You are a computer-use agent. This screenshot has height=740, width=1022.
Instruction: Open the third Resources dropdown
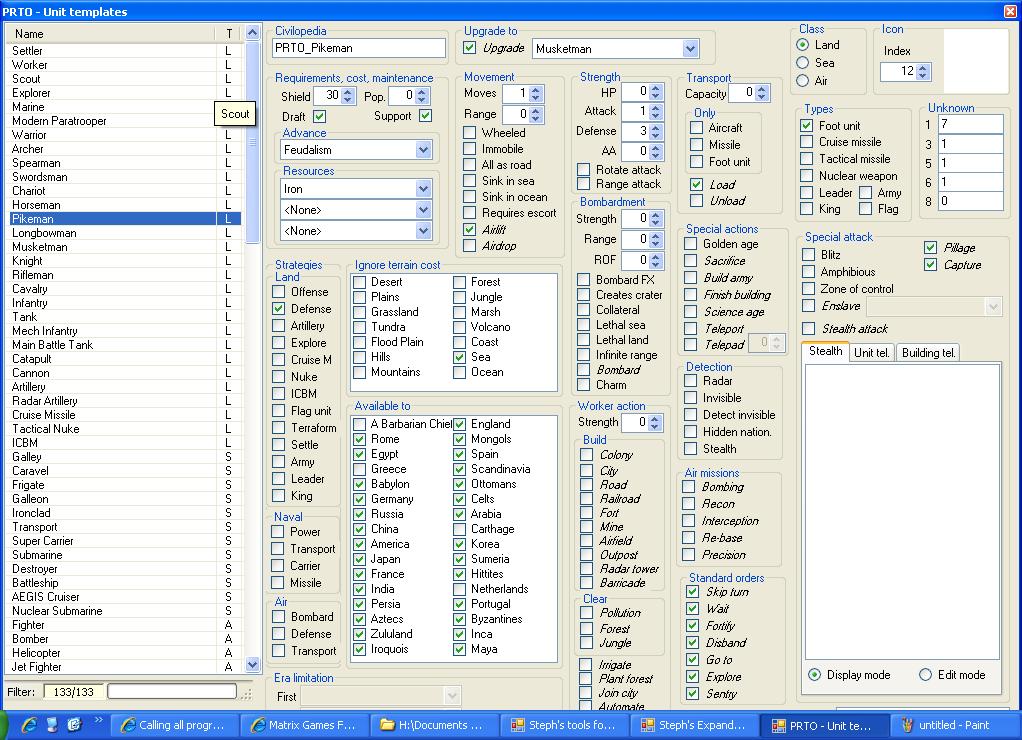click(424, 231)
